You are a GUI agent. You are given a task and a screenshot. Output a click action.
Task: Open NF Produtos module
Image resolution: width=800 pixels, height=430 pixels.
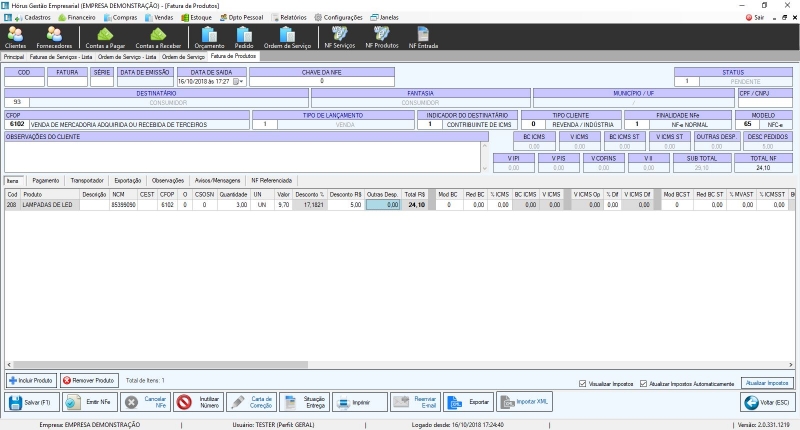click(x=382, y=37)
